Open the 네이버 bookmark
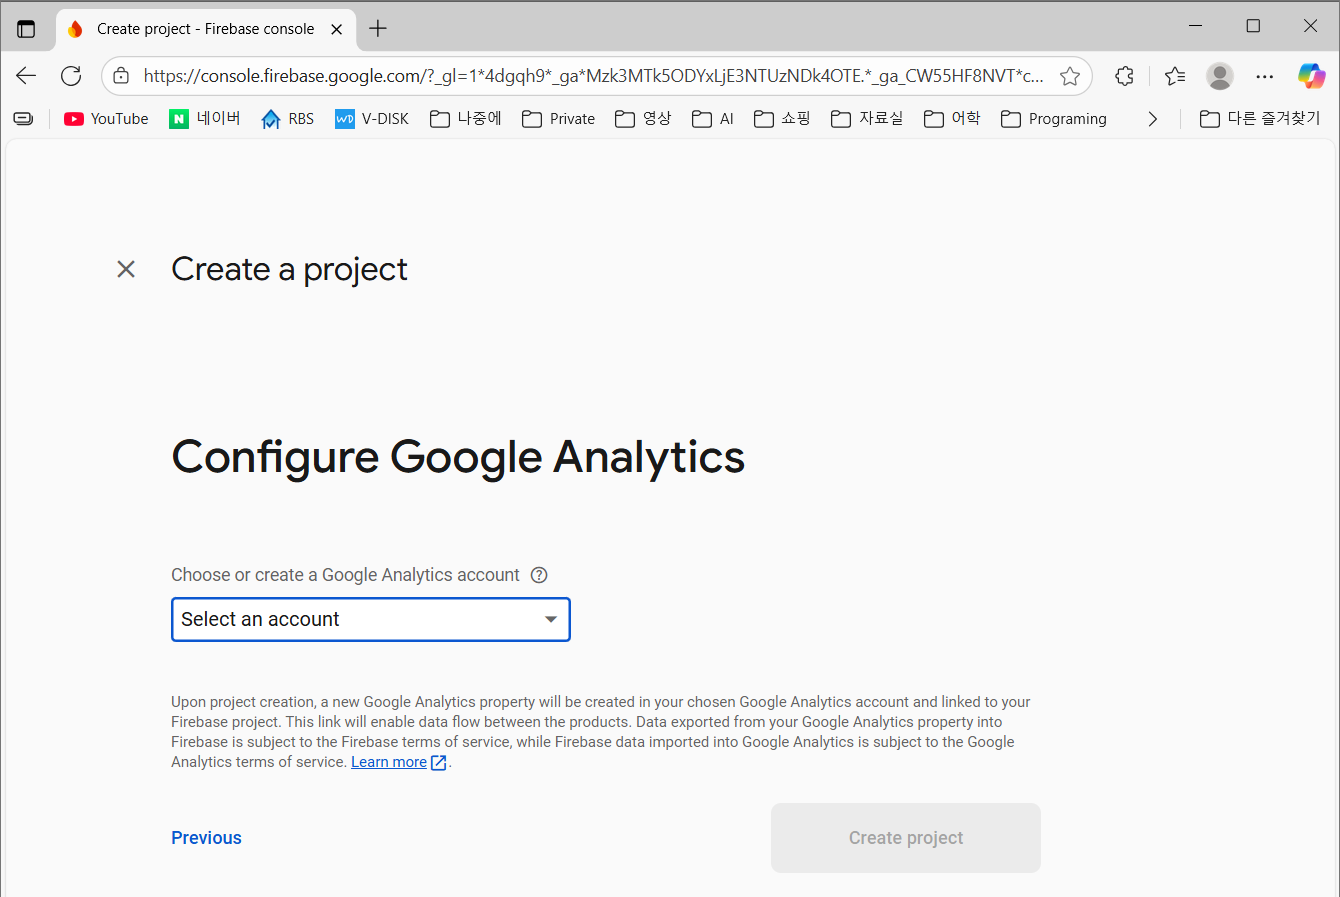The image size is (1340, 897). 205,119
